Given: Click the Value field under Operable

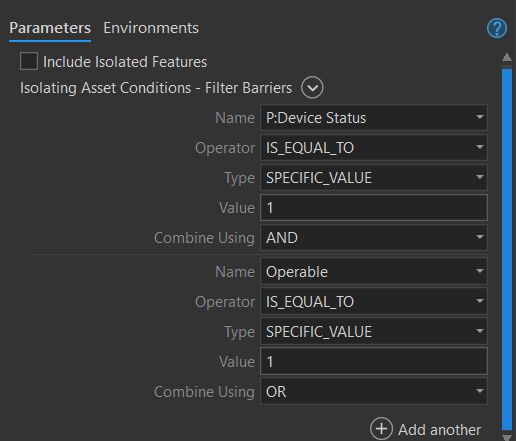Looking at the screenshot, I should (374, 361).
